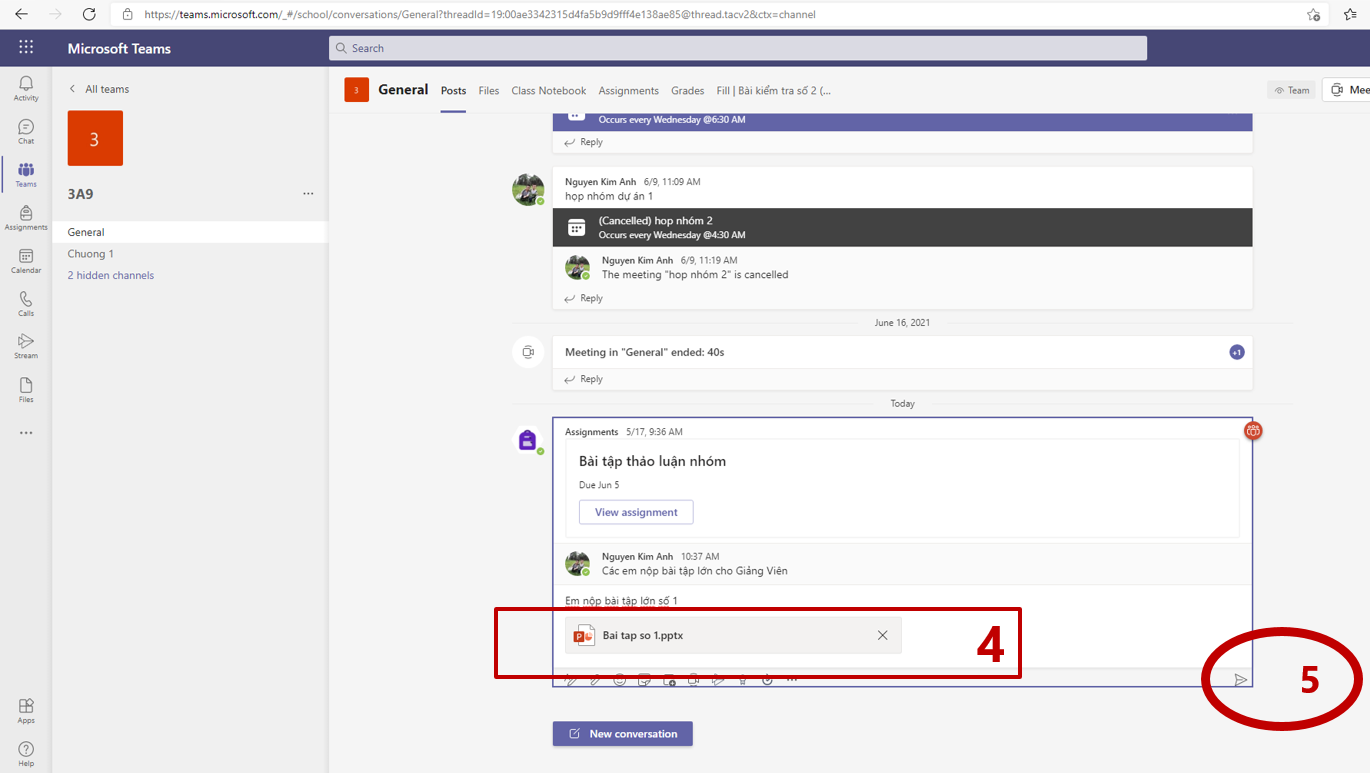Open the Apps store icon

pyautogui.click(x=26, y=710)
